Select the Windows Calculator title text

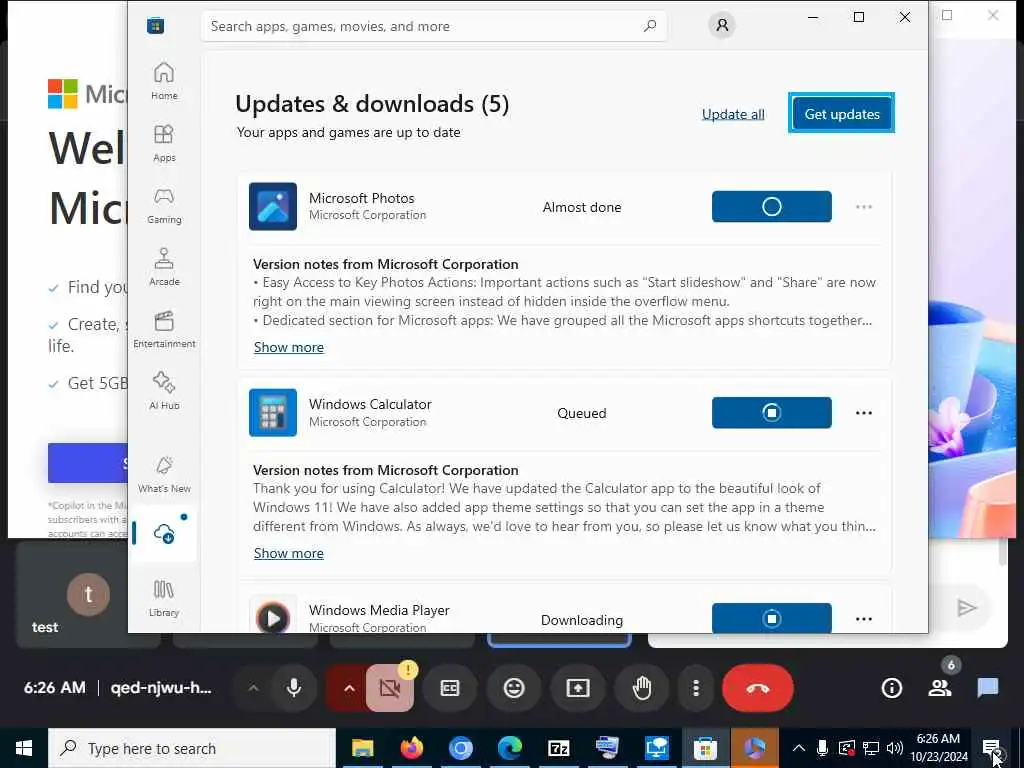tap(370, 404)
